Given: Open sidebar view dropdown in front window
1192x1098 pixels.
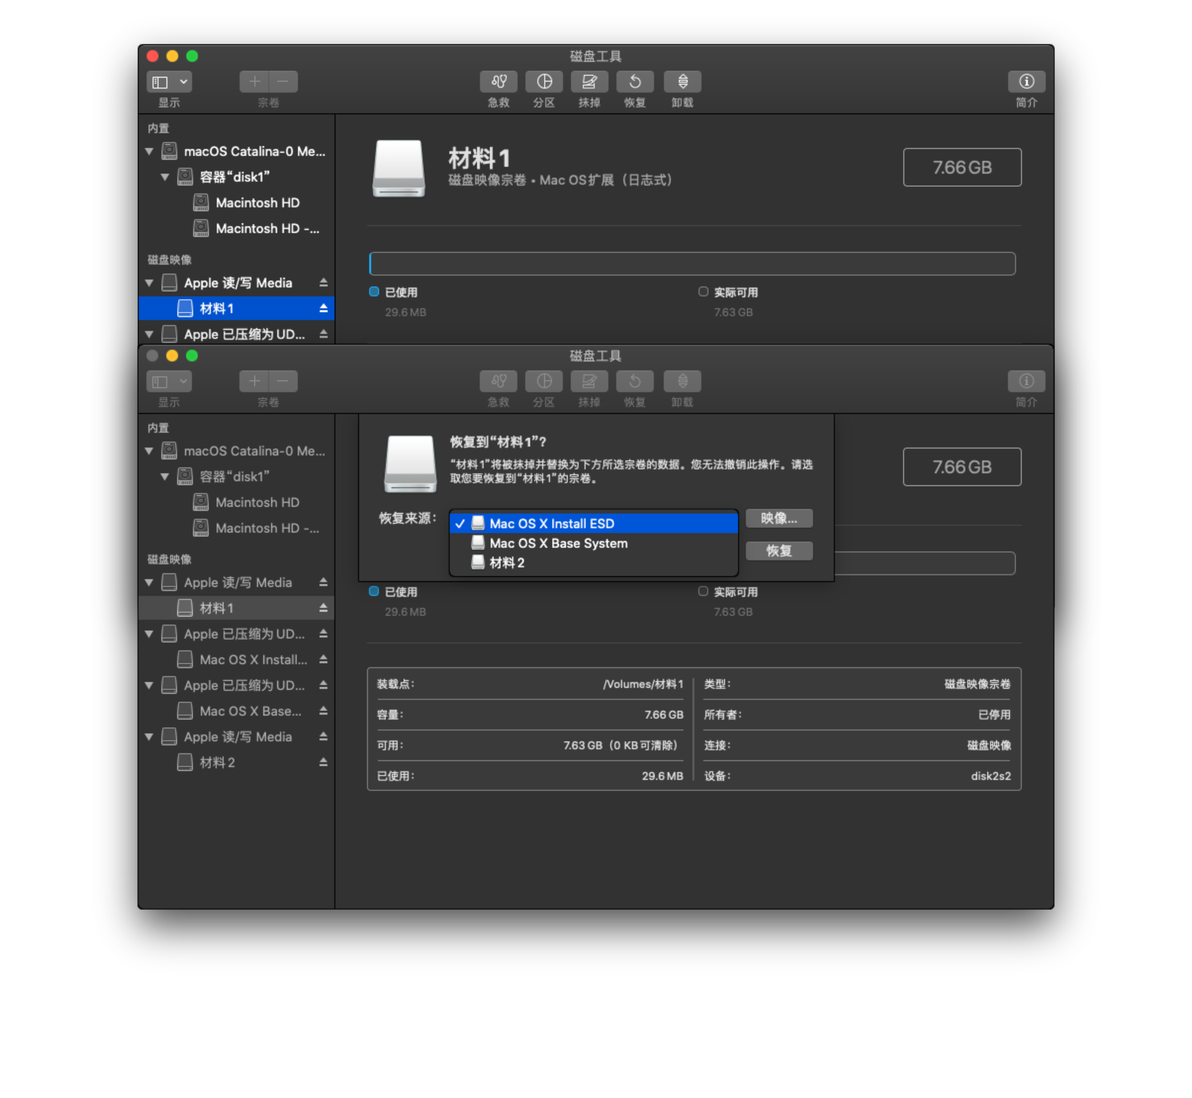Looking at the screenshot, I should [x=169, y=381].
